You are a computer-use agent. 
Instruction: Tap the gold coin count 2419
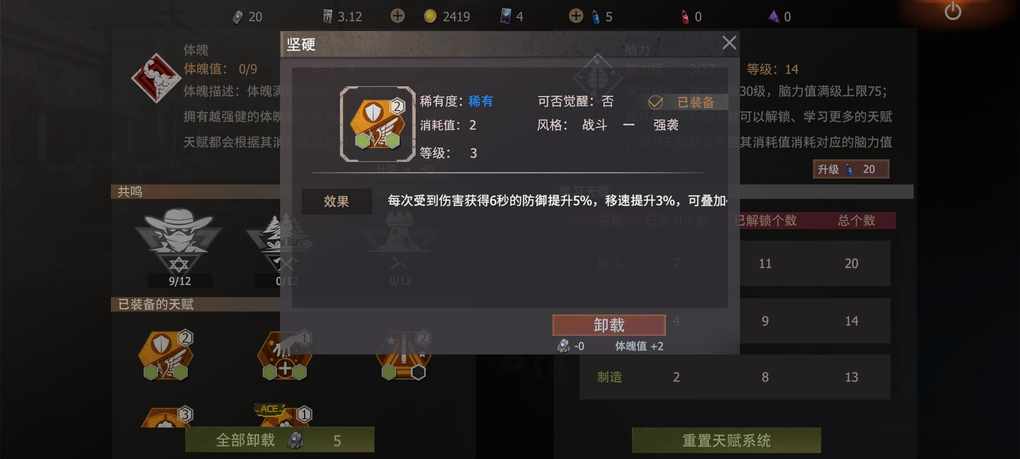tap(456, 17)
